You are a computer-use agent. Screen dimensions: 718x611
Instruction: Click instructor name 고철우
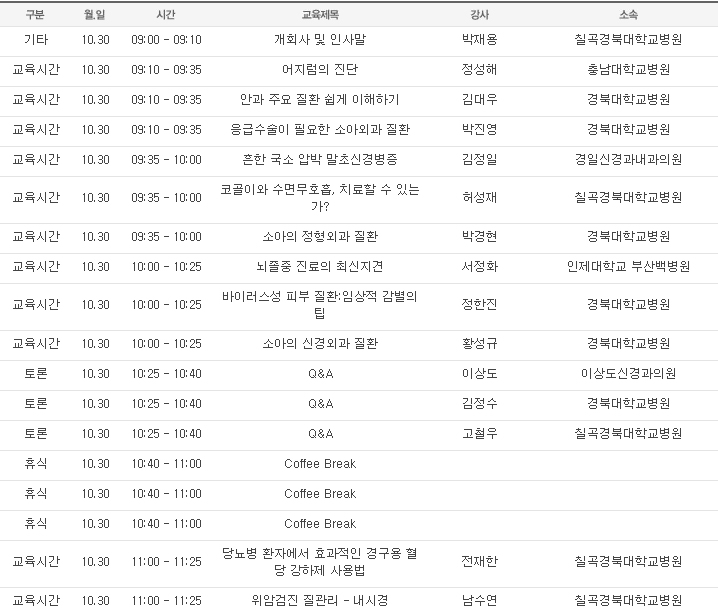[x=479, y=434]
